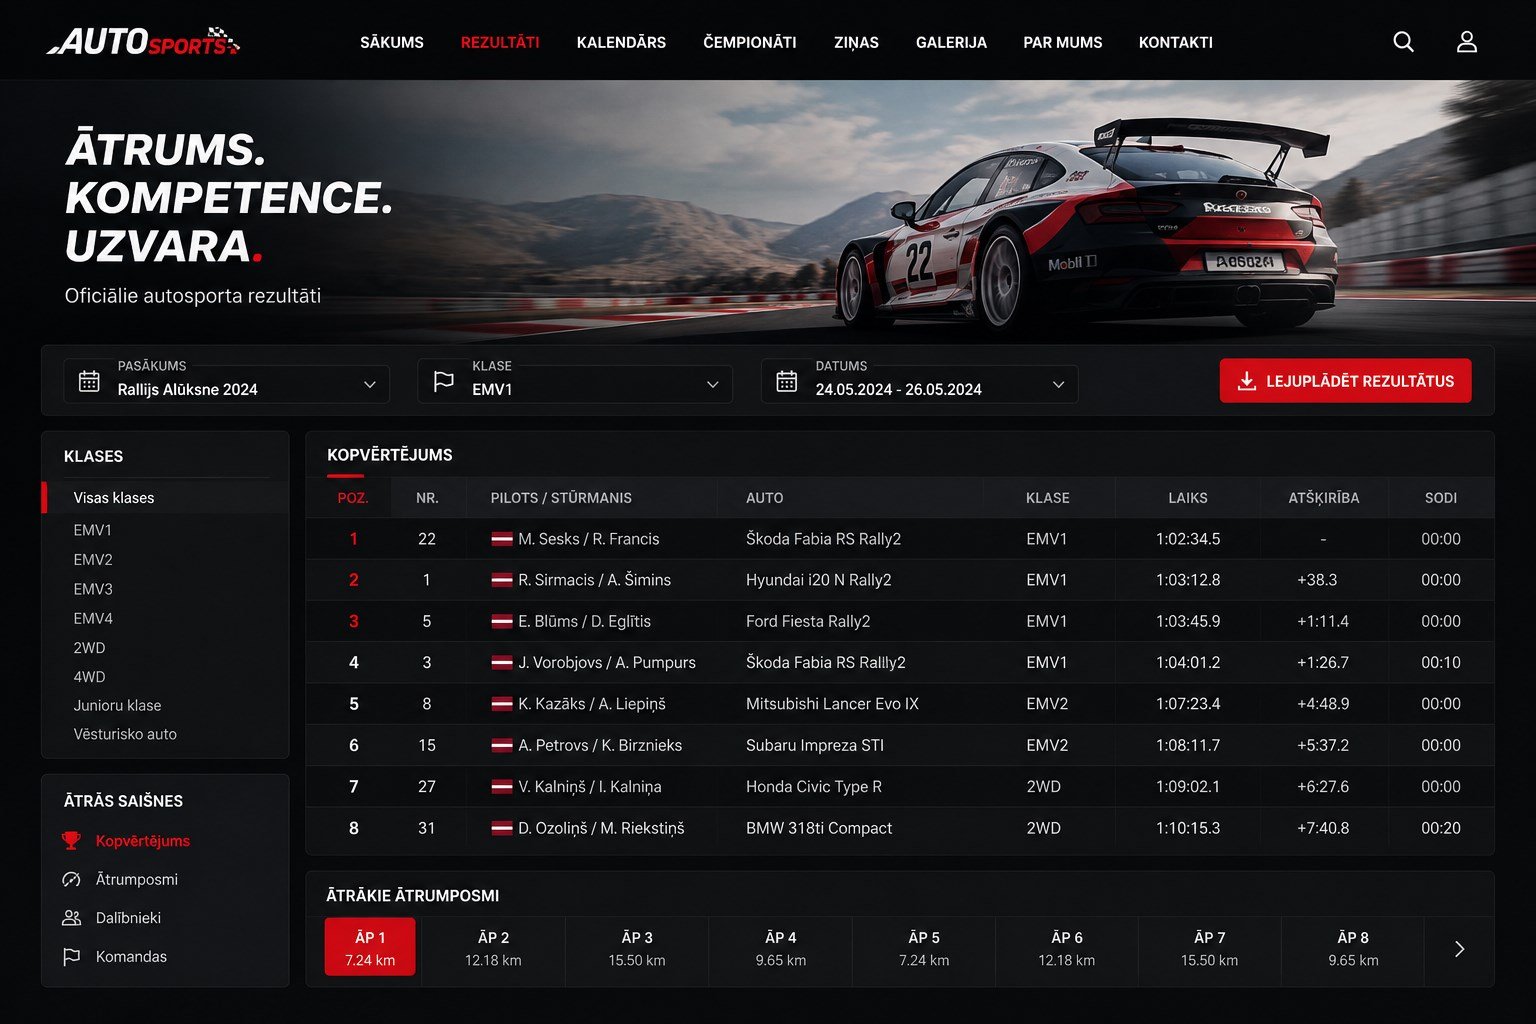Open Kalendārs in the top menu
This screenshot has width=1536, height=1024.
click(x=621, y=42)
